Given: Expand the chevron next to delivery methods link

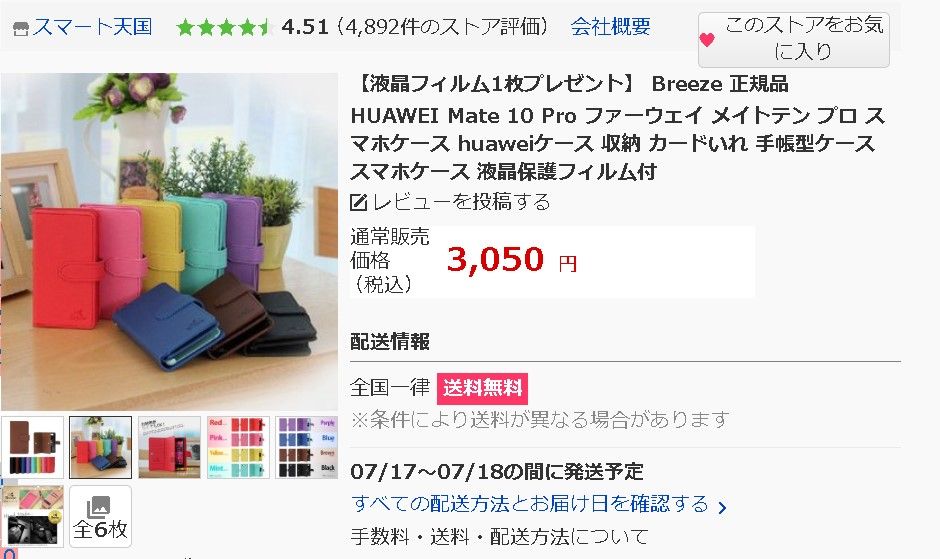Looking at the screenshot, I should 722,508.
